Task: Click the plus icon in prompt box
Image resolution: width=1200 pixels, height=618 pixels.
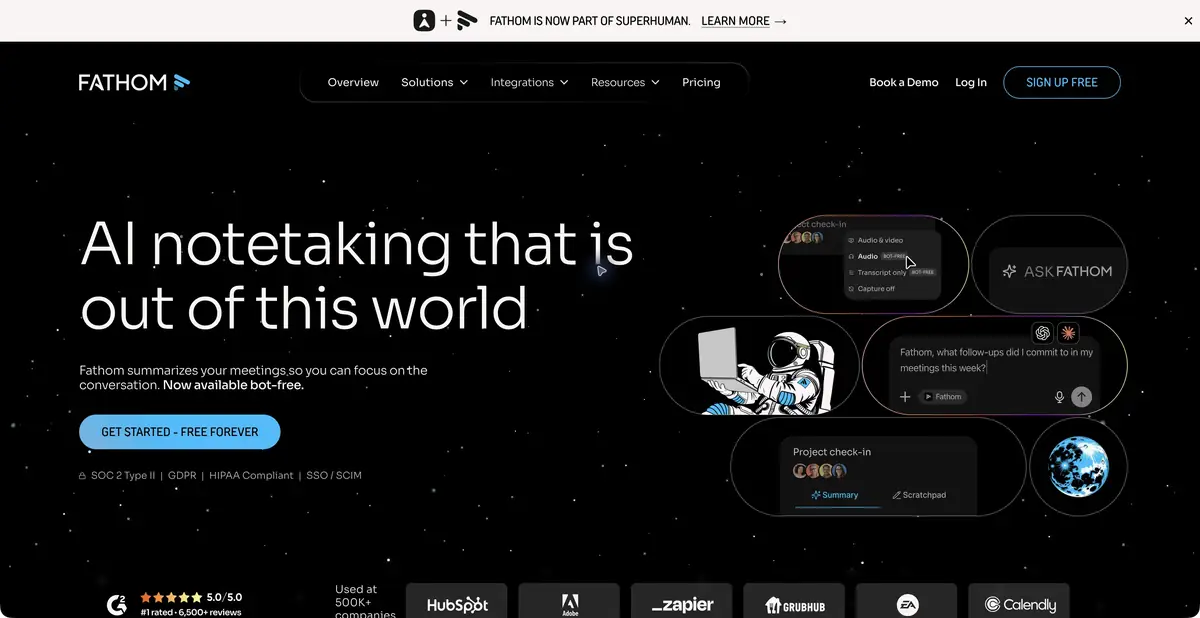Action: coord(905,397)
